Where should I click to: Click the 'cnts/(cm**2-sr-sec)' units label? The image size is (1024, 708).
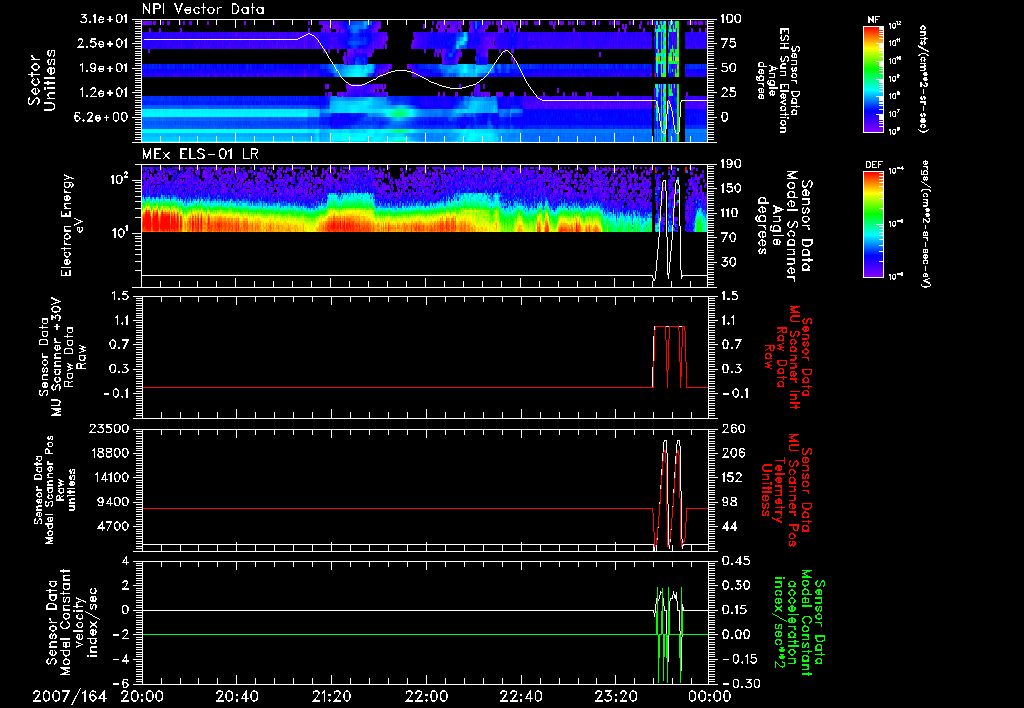click(x=923, y=78)
